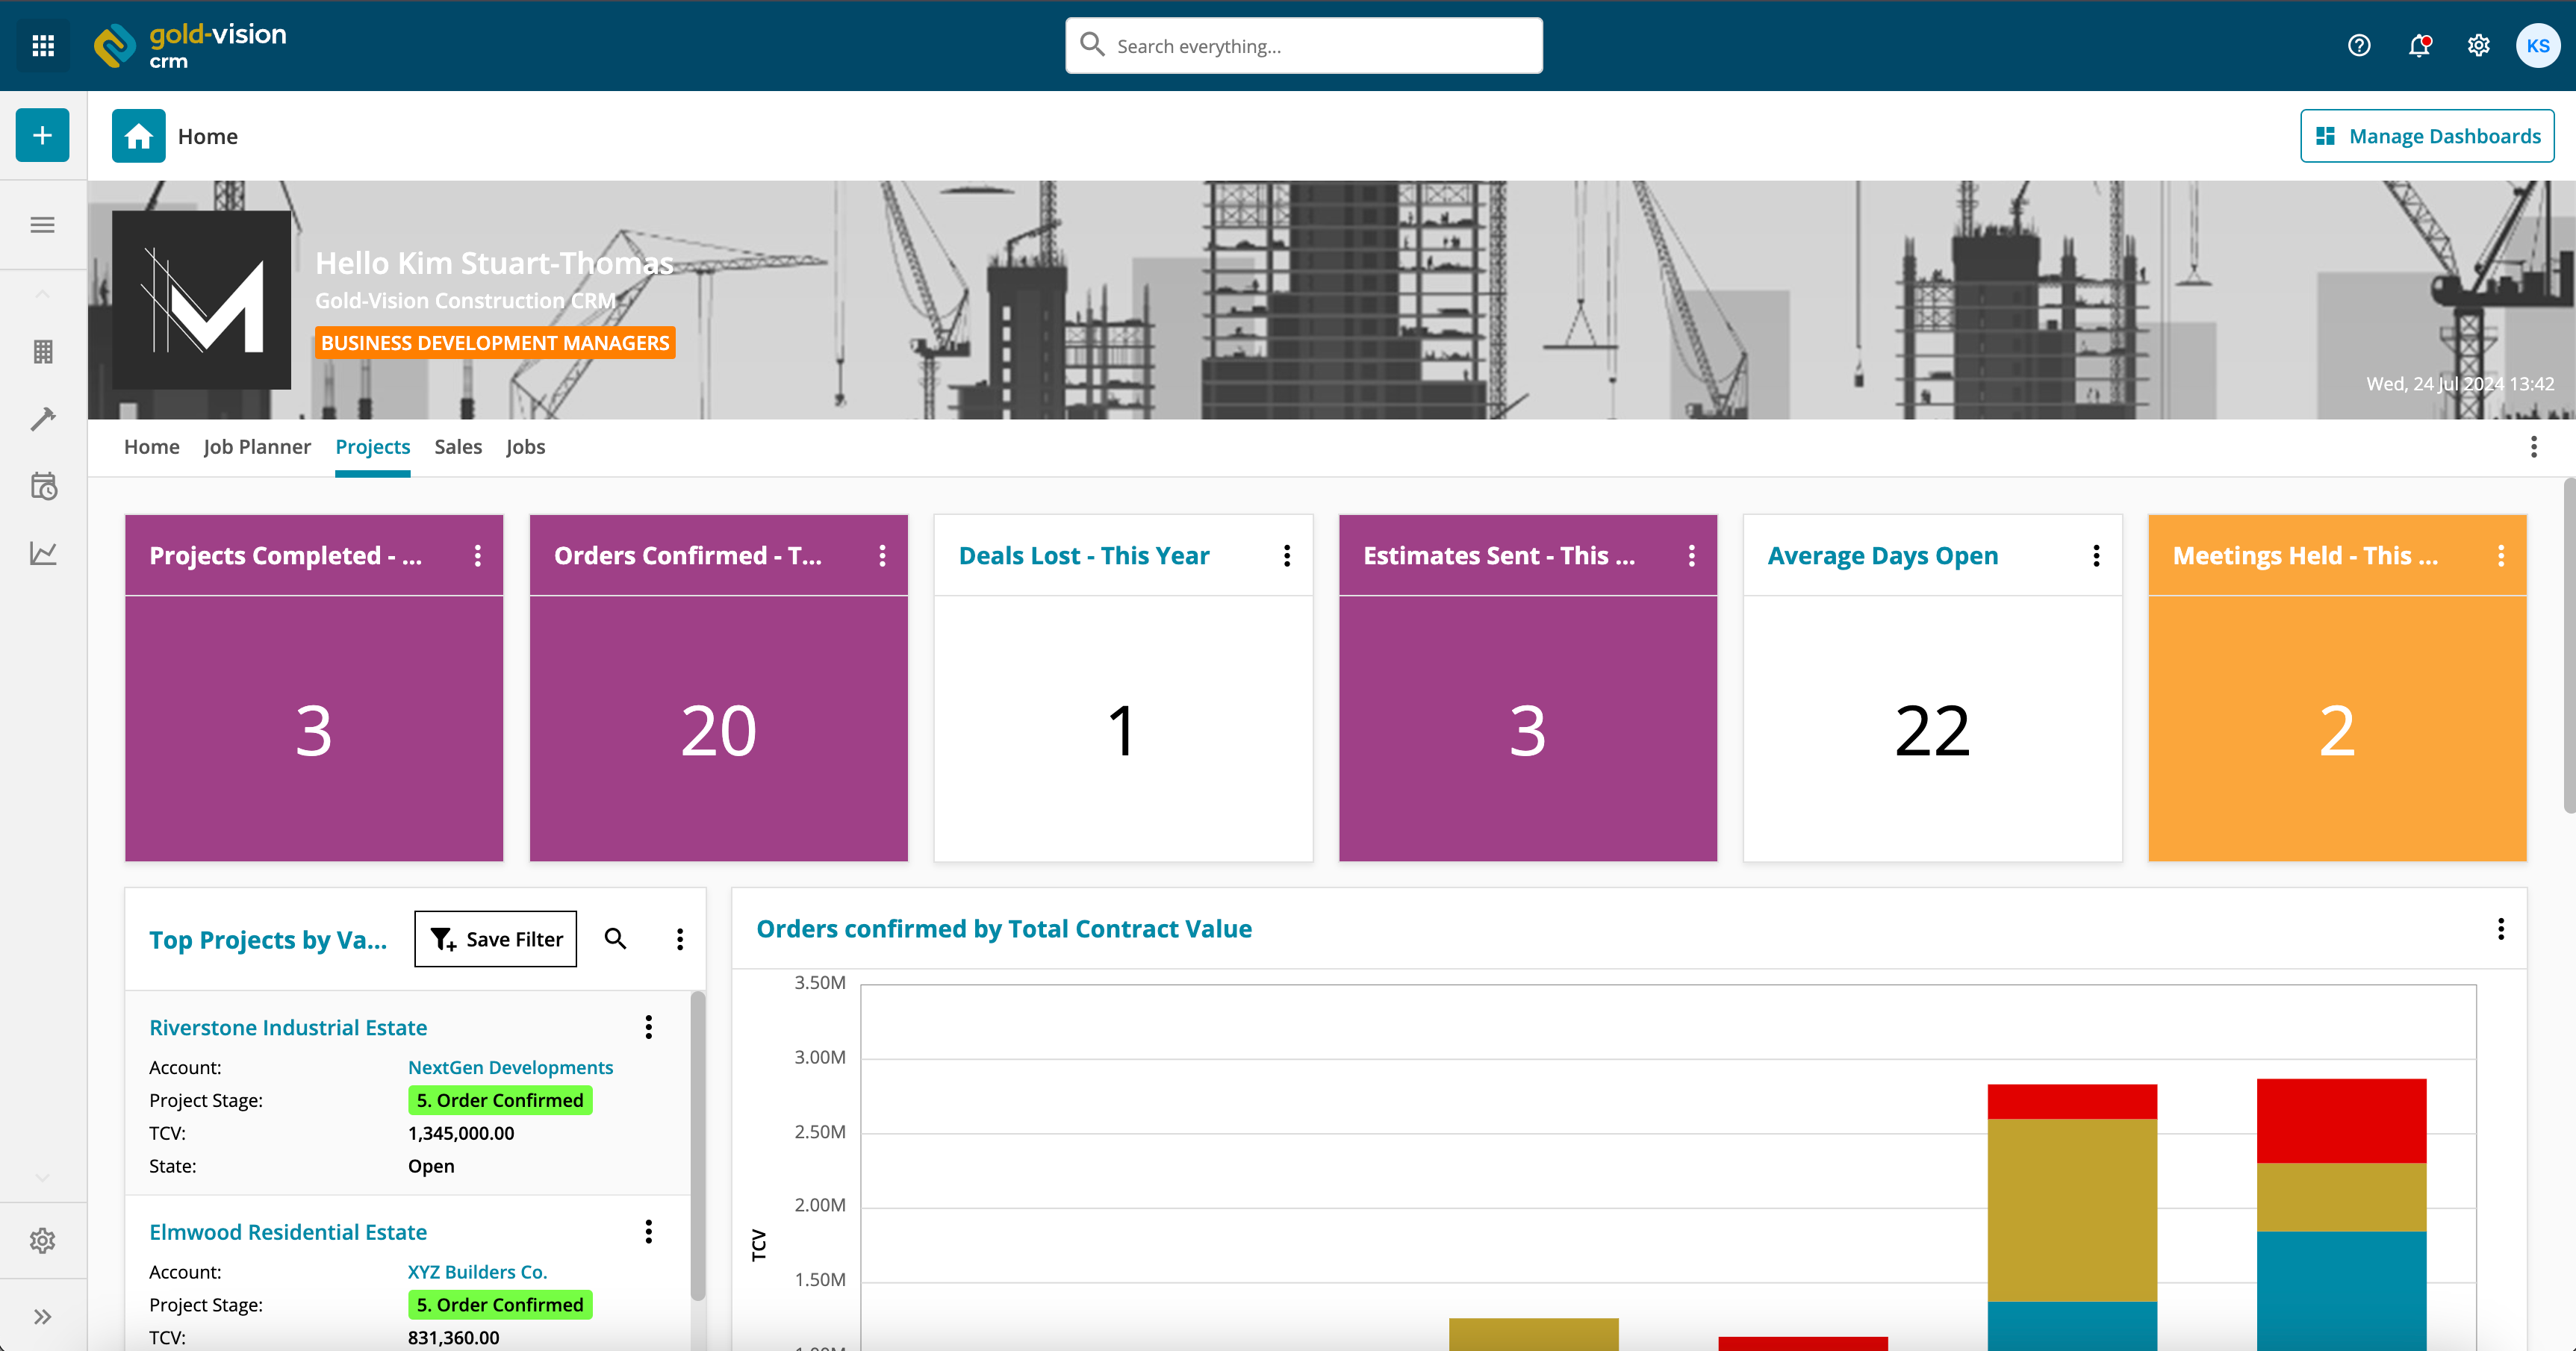This screenshot has height=1351, width=2576.
Task: Switch to the Job Planner tab
Action: [x=257, y=447]
